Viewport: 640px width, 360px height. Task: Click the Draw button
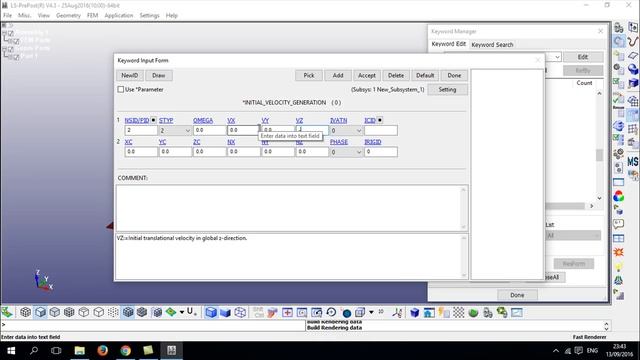tap(158, 75)
